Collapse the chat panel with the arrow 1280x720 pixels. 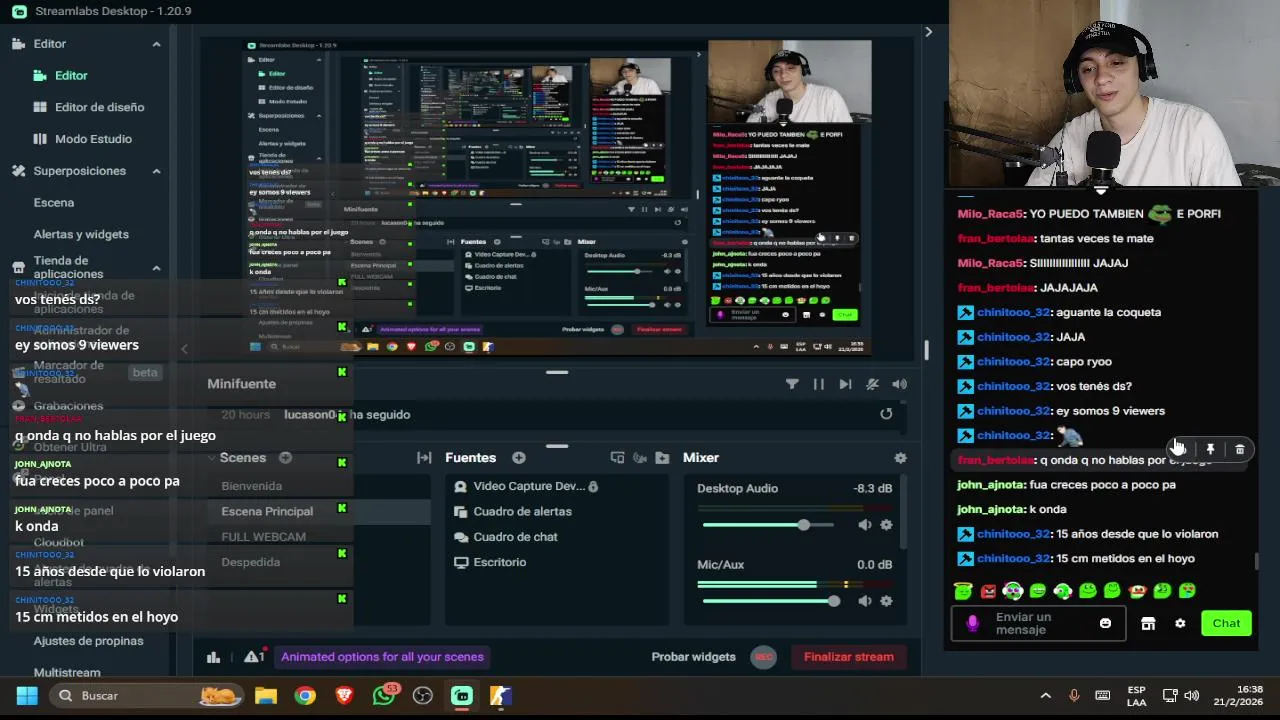[x=928, y=32]
